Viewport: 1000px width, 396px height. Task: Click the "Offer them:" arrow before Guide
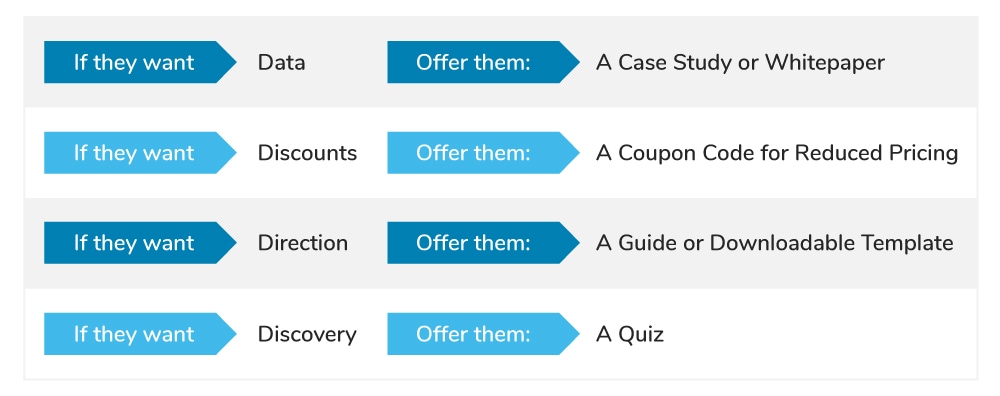483,243
